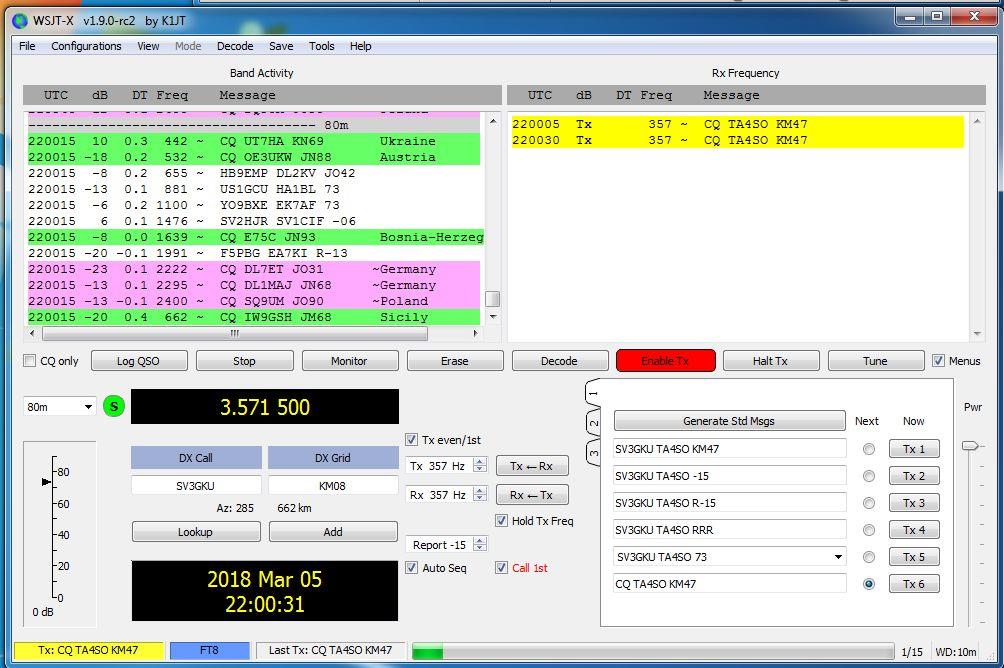The image size is (1004, 668).
Task: Open the Help menu
Action: pyautogui.click(x=360, y=46)
